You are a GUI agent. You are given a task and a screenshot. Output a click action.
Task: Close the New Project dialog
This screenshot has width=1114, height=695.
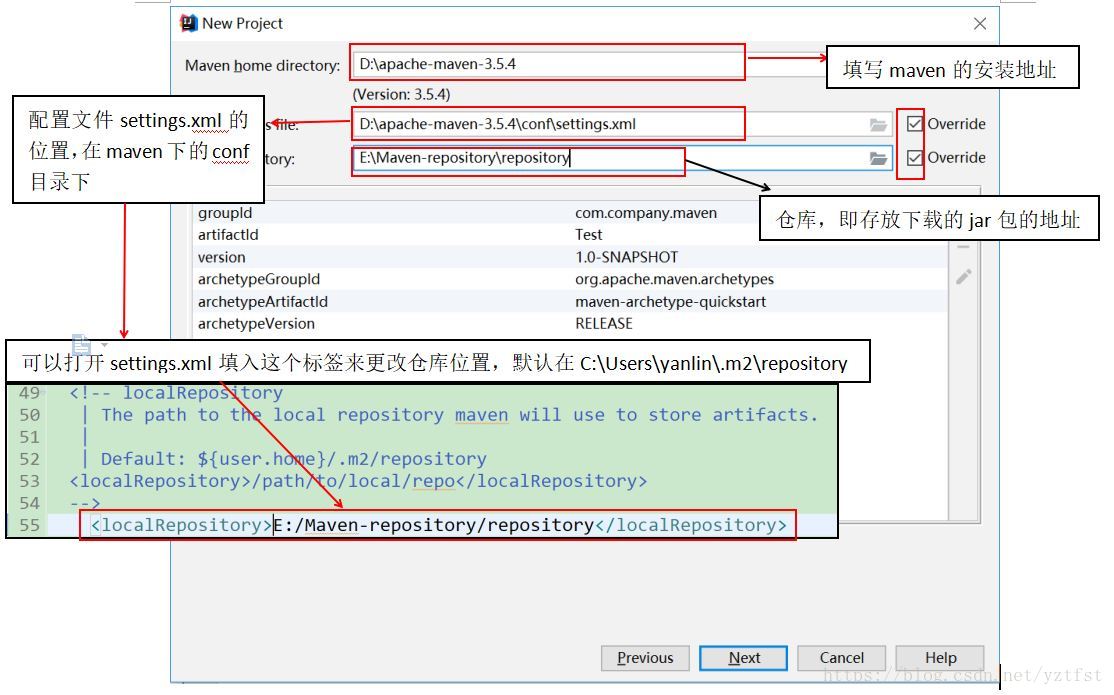980,24
